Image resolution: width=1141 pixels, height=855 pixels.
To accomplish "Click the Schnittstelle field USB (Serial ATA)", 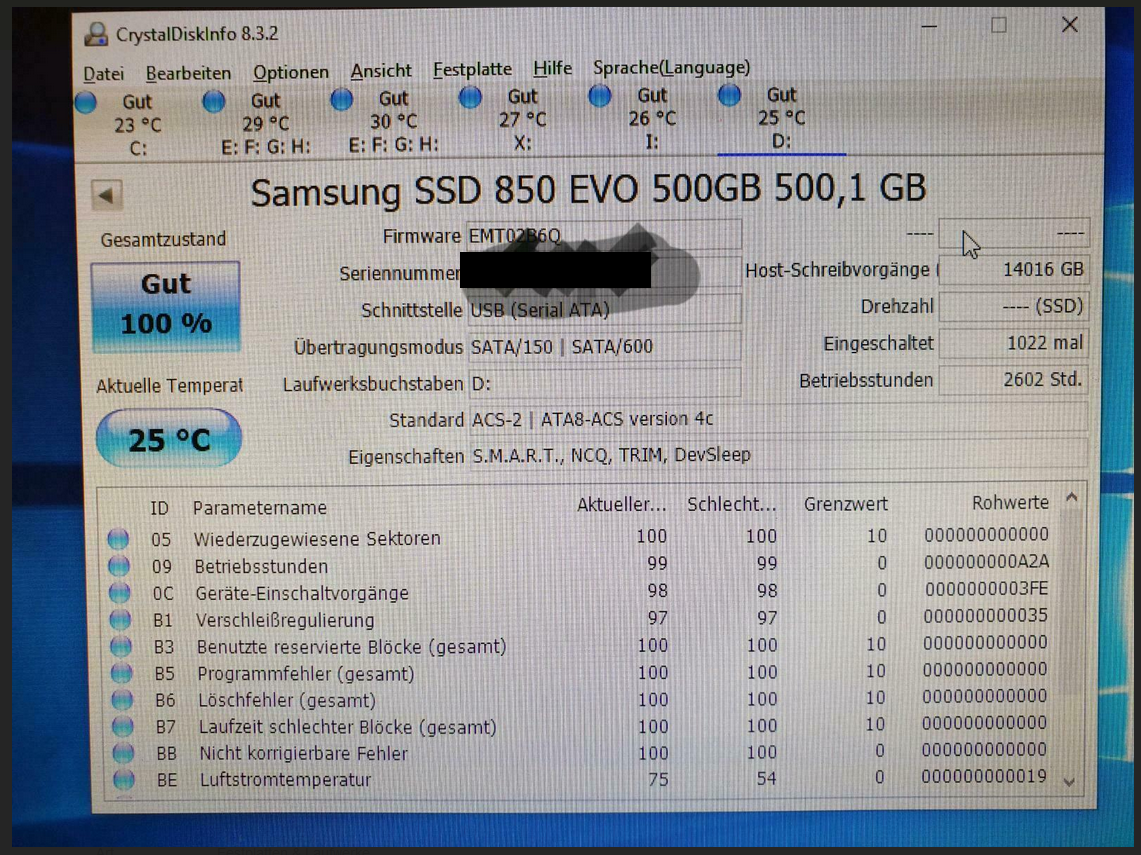I will pyautogui.click(x=603, y=309).
